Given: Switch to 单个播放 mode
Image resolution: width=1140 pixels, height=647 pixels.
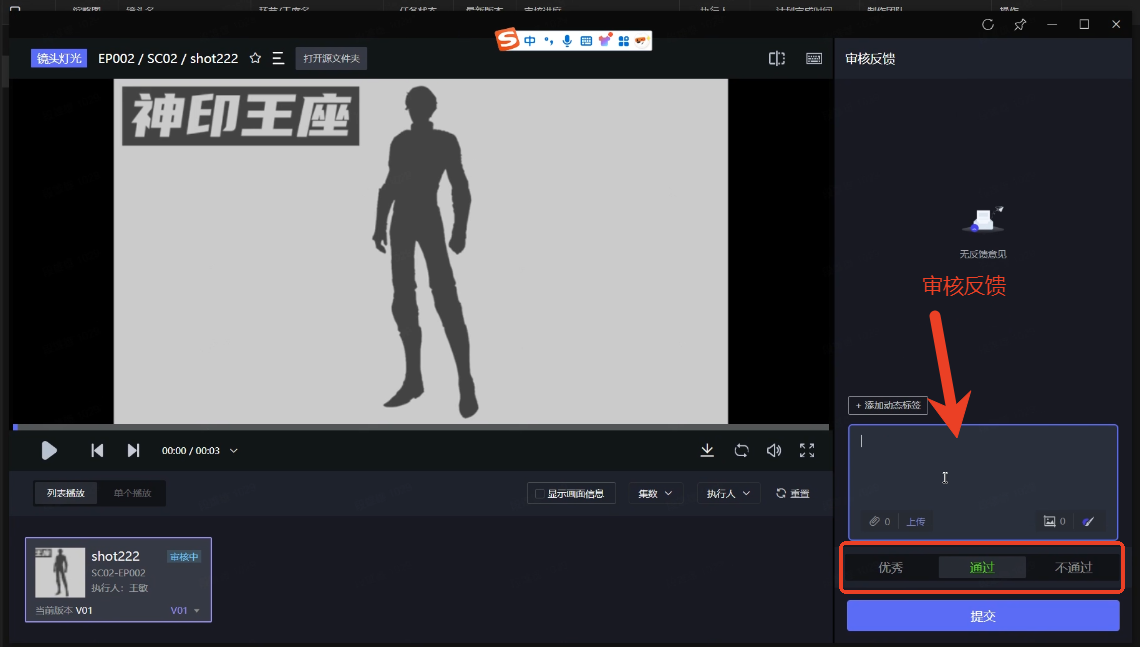Looking at the screenshot, I should click(x=132, y=493).
